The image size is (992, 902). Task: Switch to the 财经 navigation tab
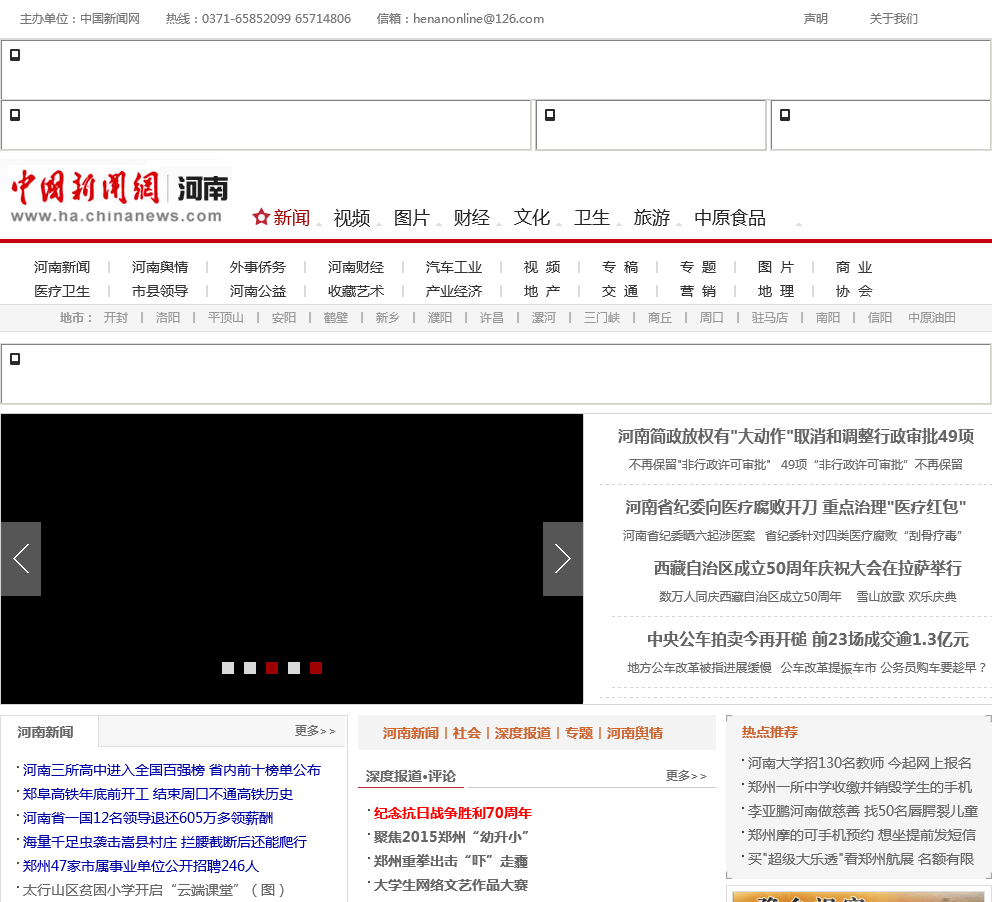pos(472,218)
